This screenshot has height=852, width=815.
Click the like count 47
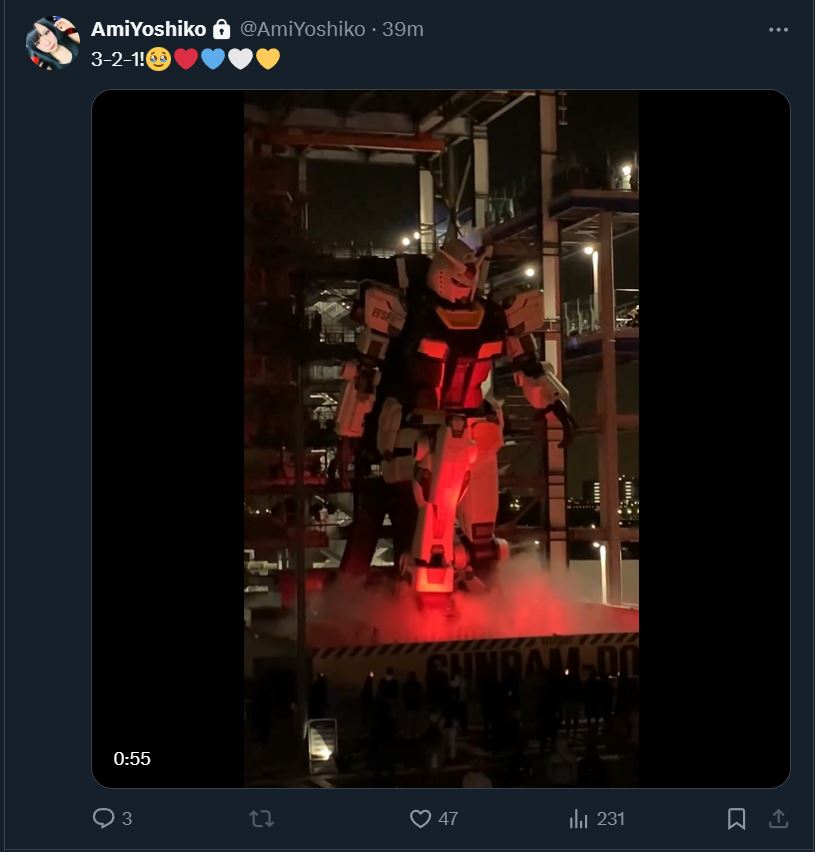click(448, 818)
